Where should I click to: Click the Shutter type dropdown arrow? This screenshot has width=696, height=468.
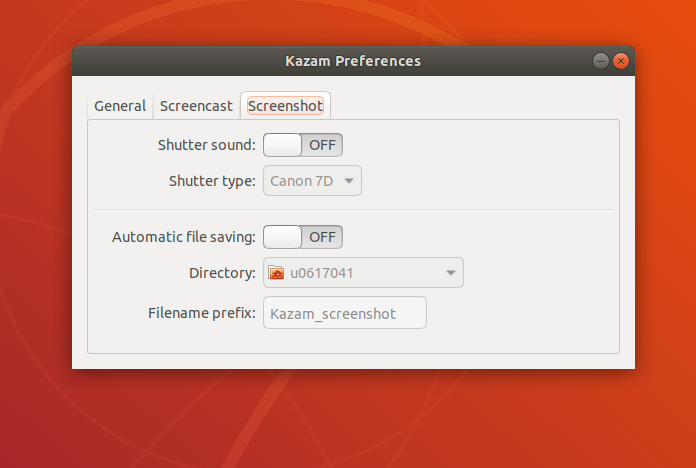(x=349, y=181)
